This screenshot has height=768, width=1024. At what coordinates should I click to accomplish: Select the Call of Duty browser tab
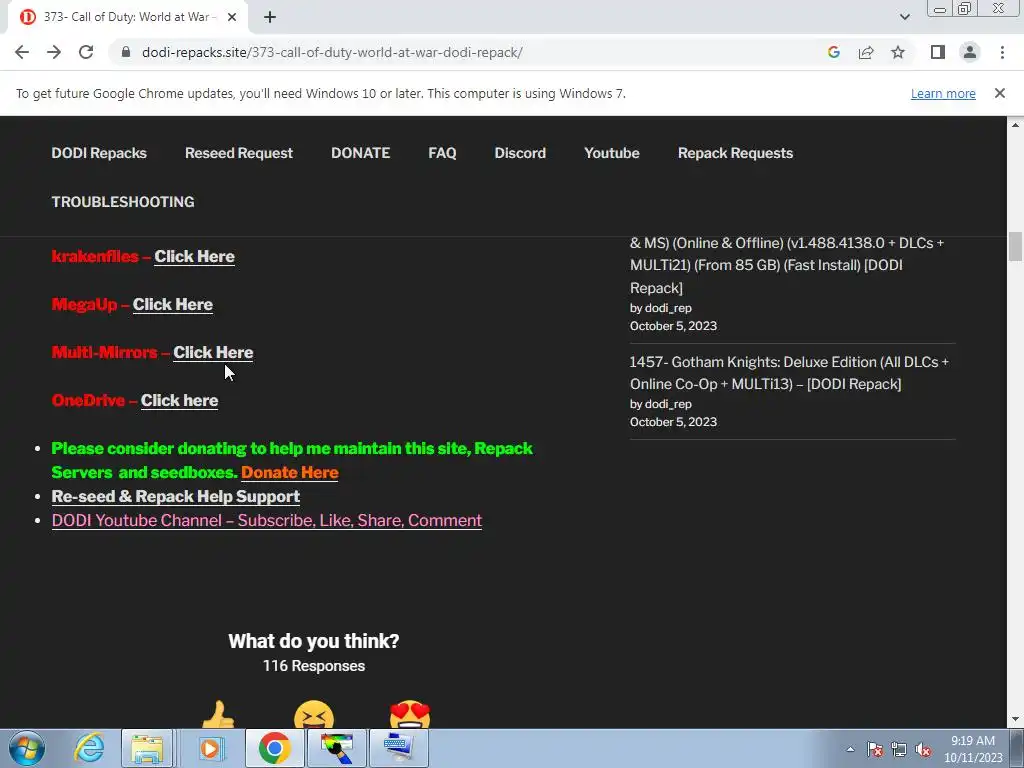127,17
